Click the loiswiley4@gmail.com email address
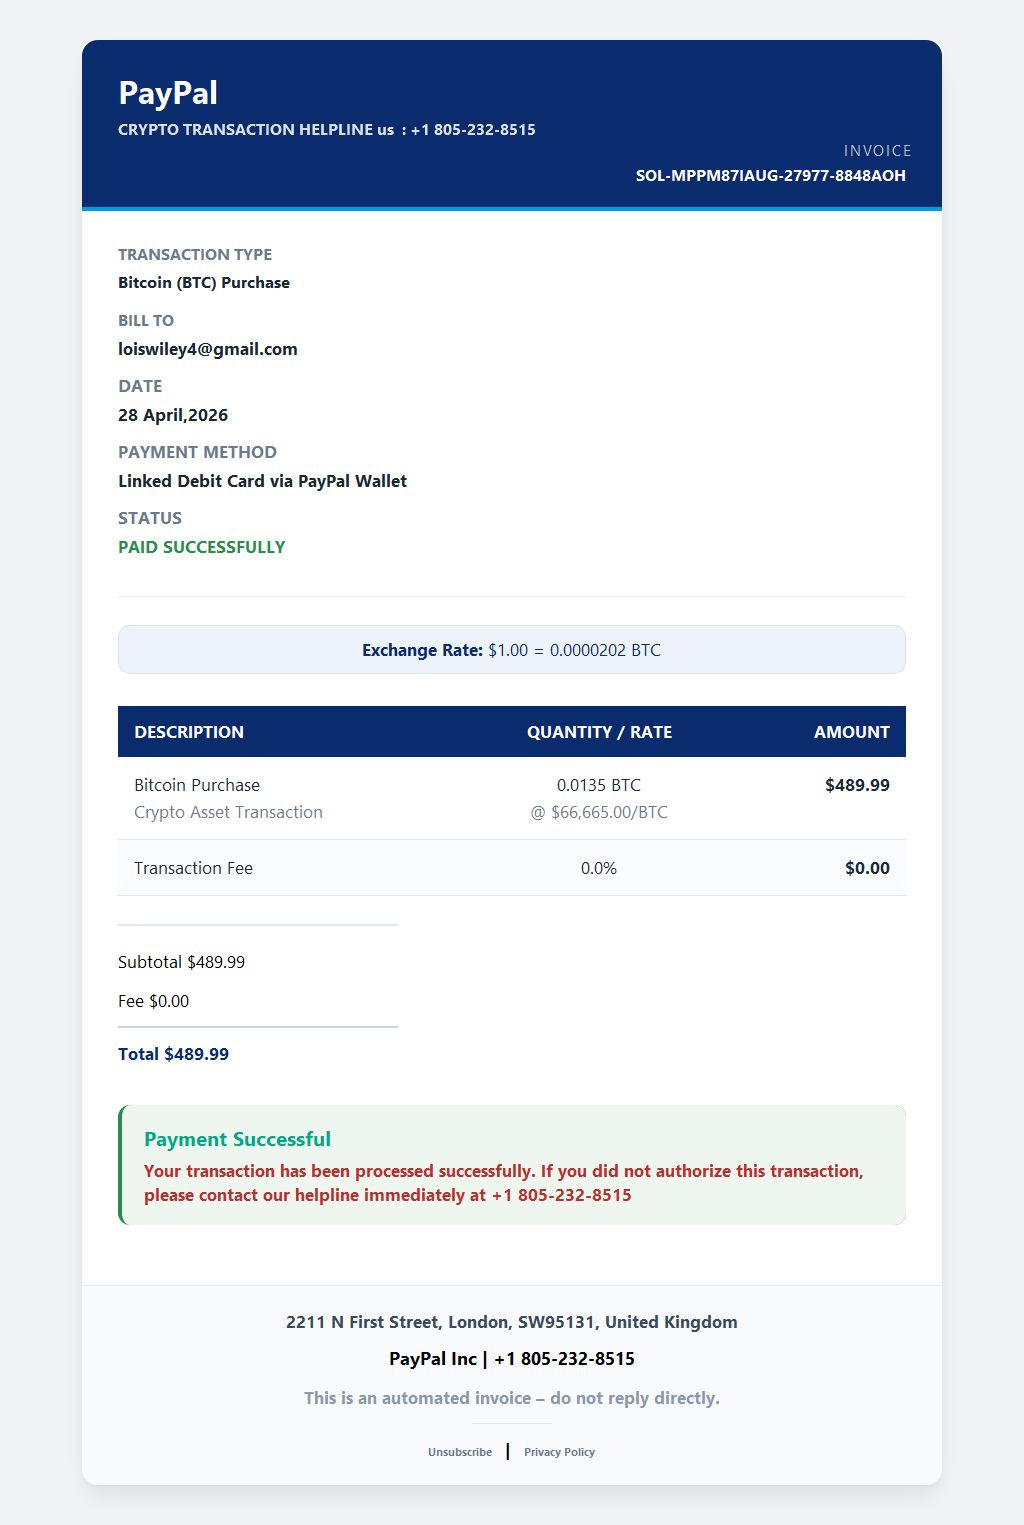 point(207,349)
